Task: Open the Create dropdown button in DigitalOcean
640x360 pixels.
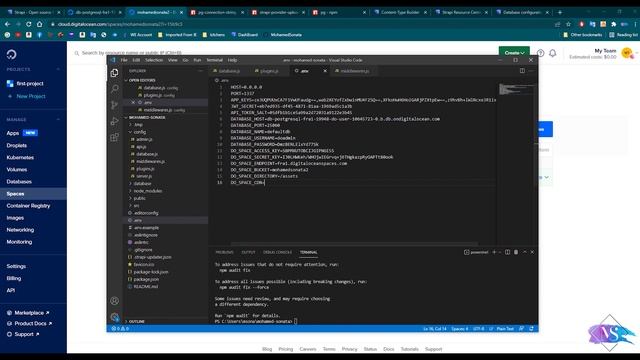Action: pyautogui.click(x=514, y=53)
